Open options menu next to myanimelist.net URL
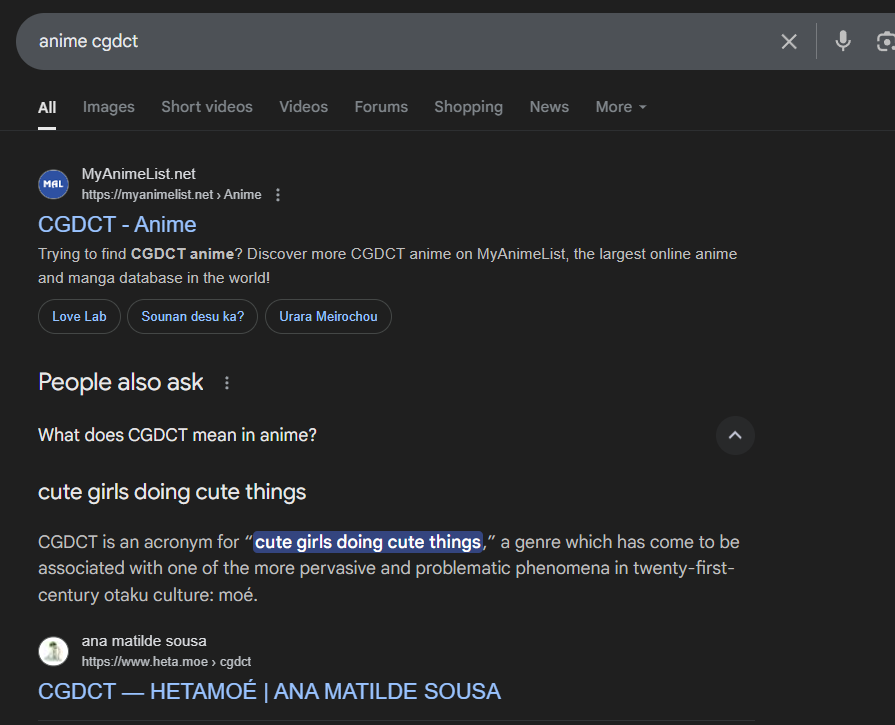 [x=278, y=195]
